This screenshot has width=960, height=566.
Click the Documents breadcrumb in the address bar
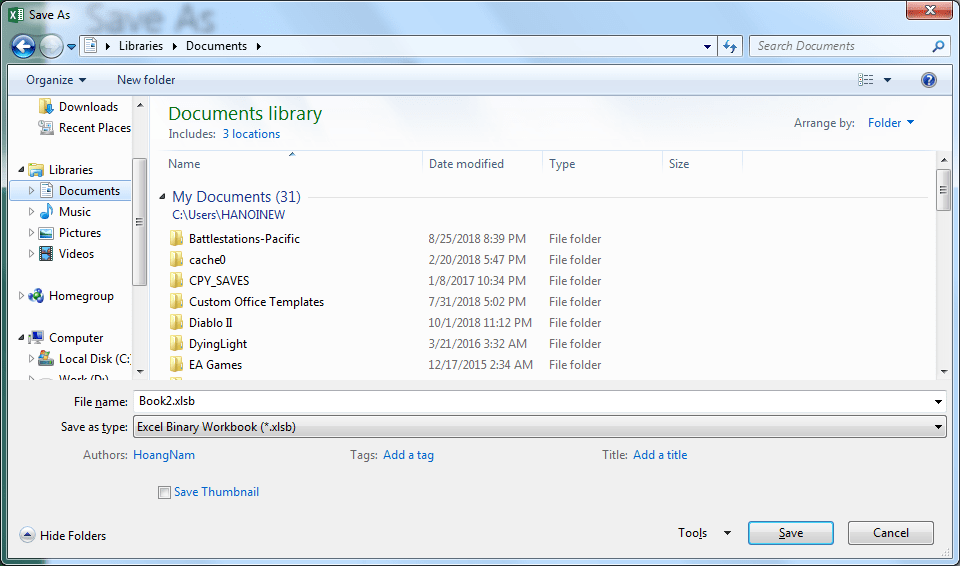click(x=216, y=46)
